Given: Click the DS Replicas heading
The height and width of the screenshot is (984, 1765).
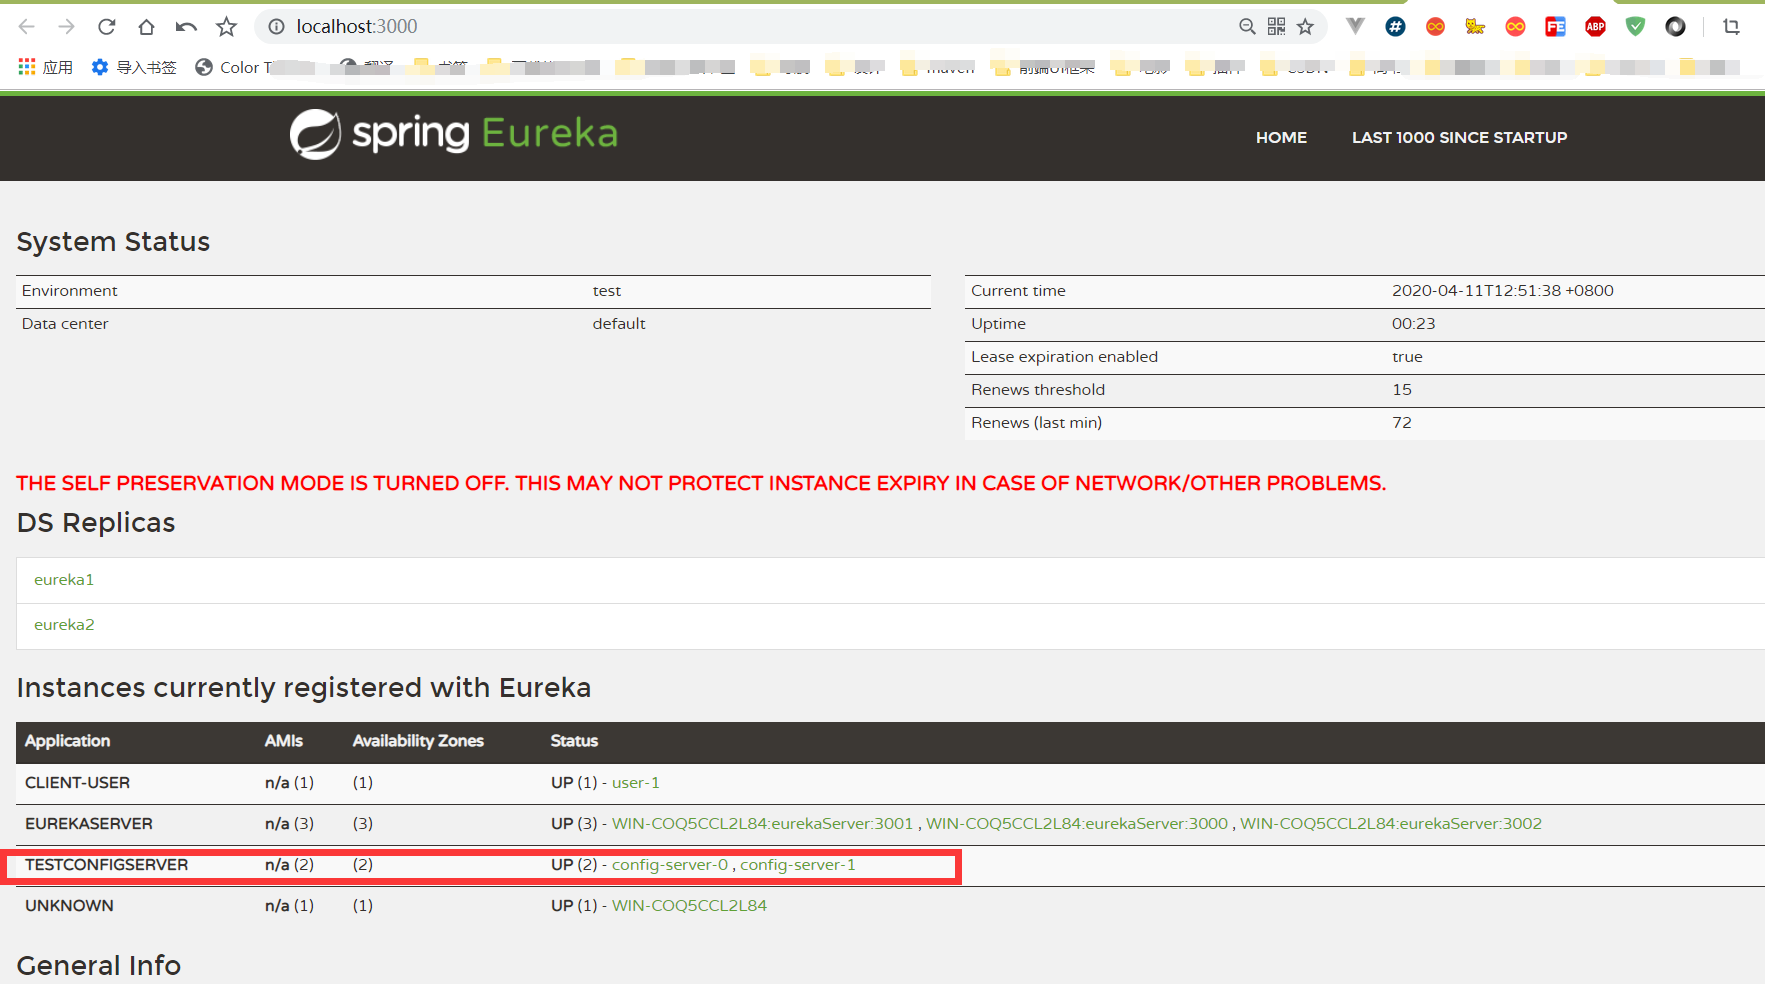Looking at the screenshot, I should pos(96,523).
